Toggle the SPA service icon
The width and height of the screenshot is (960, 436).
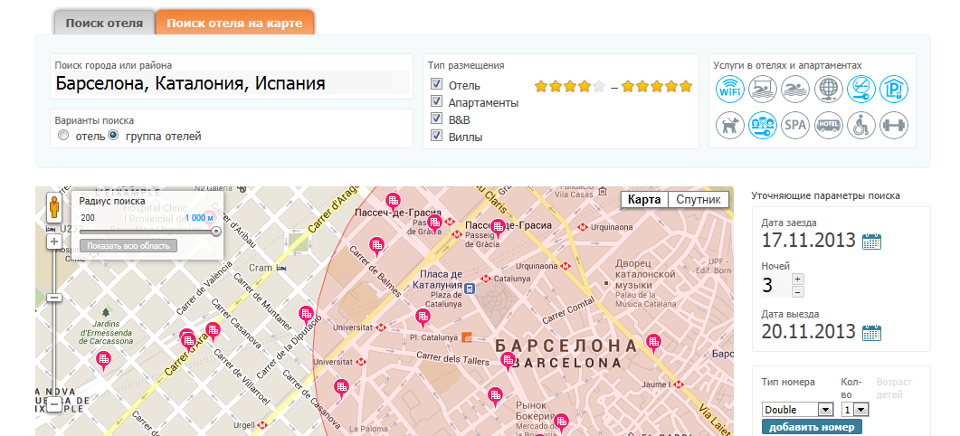(795, 126)
